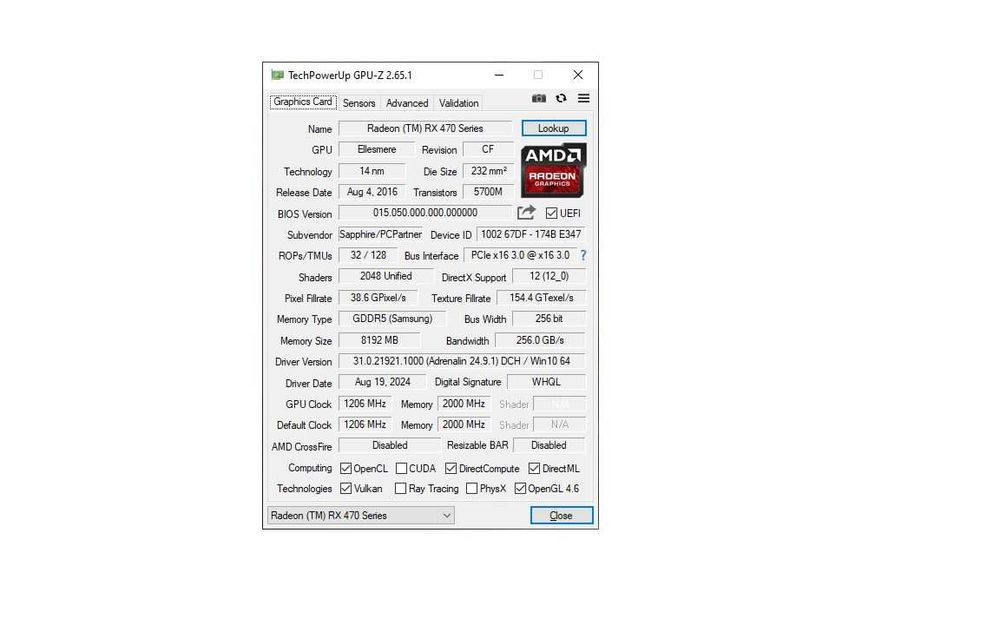Click the Resizable BAR Disabled value
Image resolution: width=1000 pixels, height=625 pixels.
tap(549, 445)
